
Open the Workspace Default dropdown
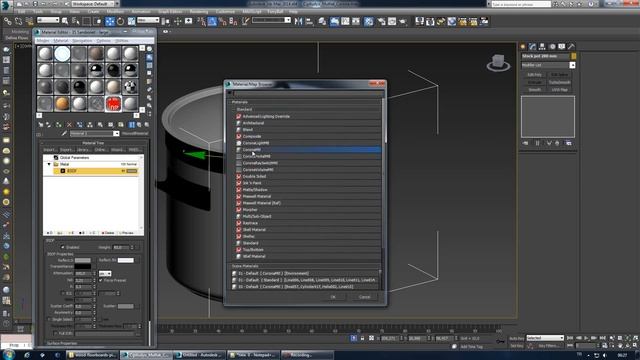[x=95, y=4]
